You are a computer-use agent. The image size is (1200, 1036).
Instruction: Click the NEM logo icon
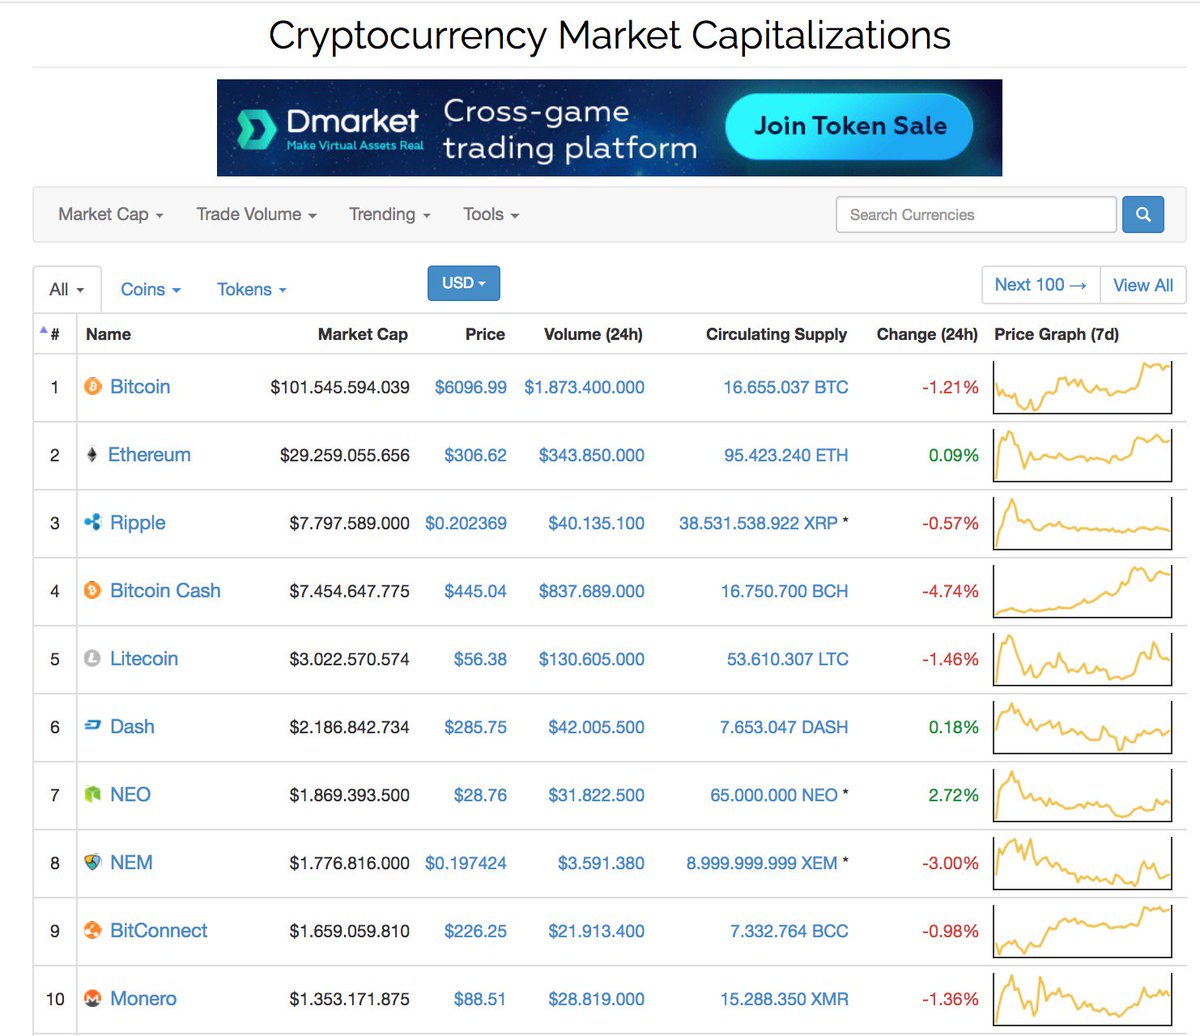click(93, 862)
